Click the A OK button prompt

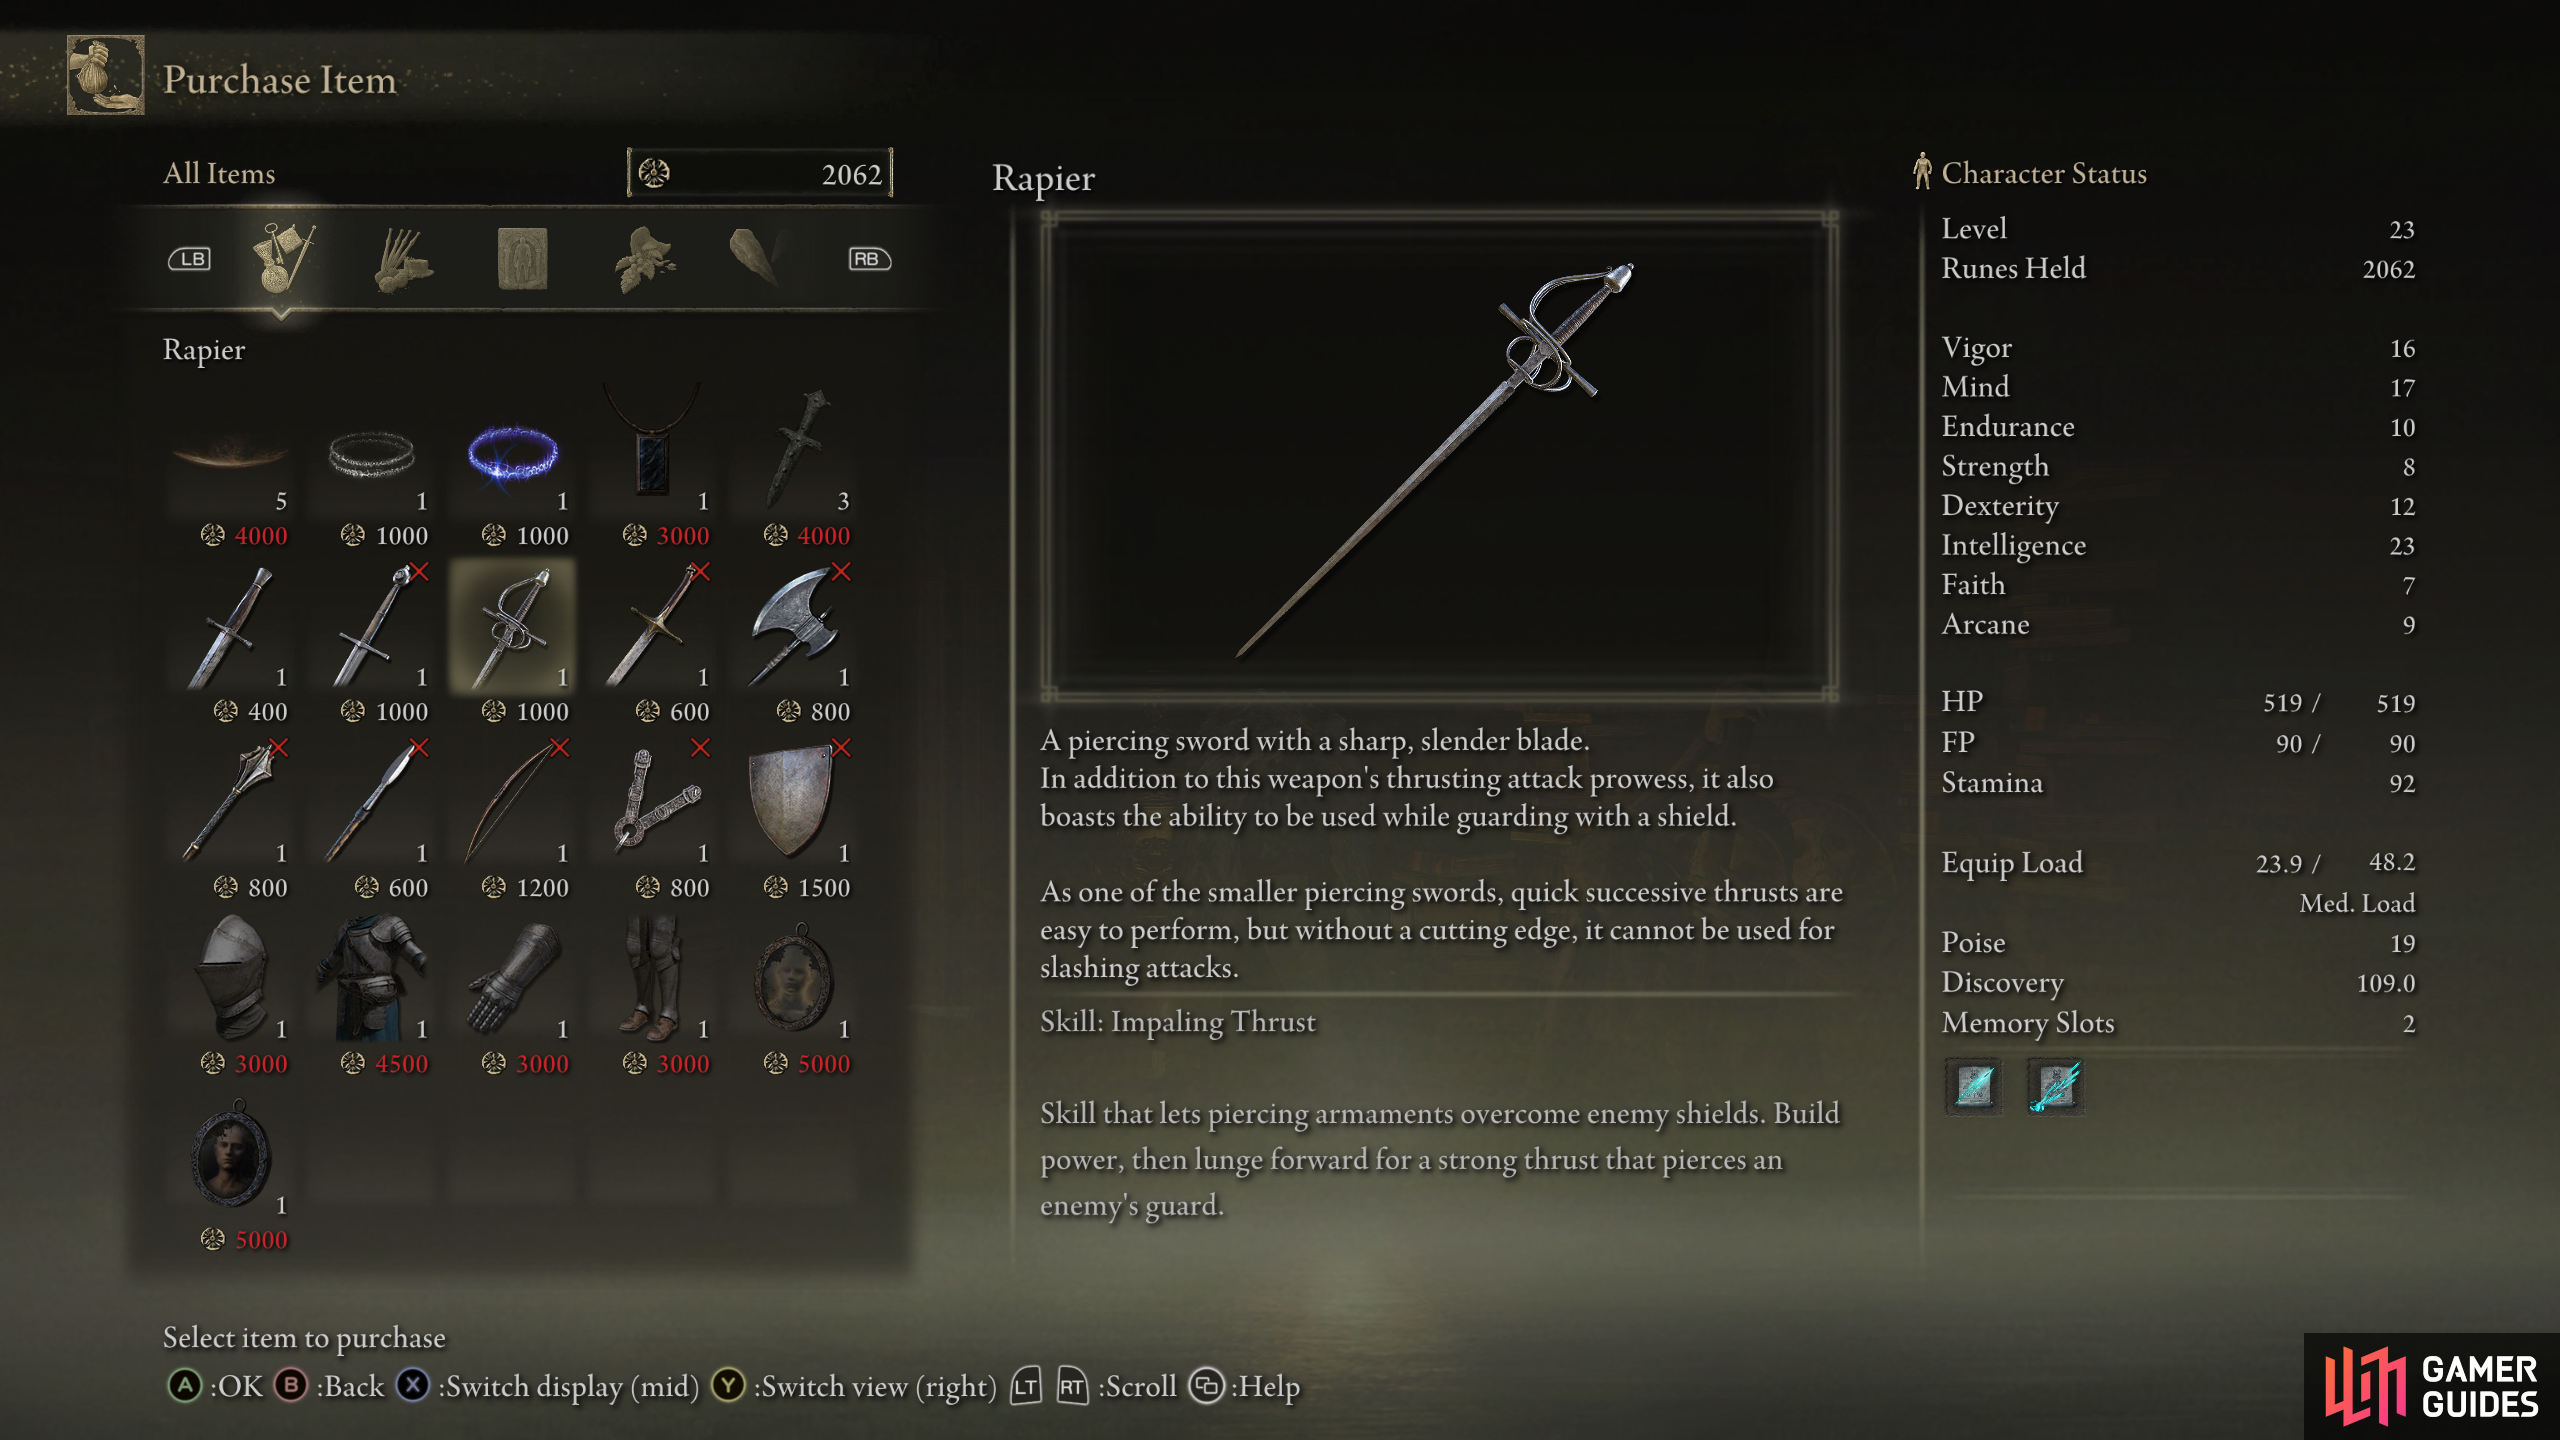[214, 1386]
